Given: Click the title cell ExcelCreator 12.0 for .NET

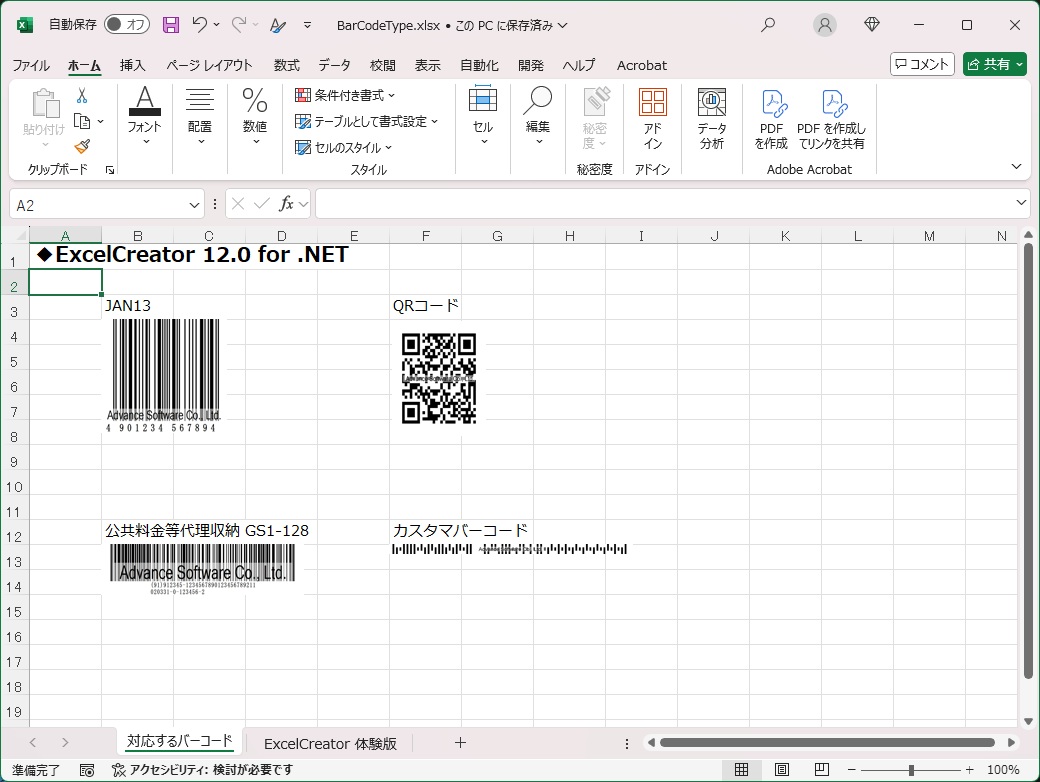Looking at the screenshot, I should point(192,254).
